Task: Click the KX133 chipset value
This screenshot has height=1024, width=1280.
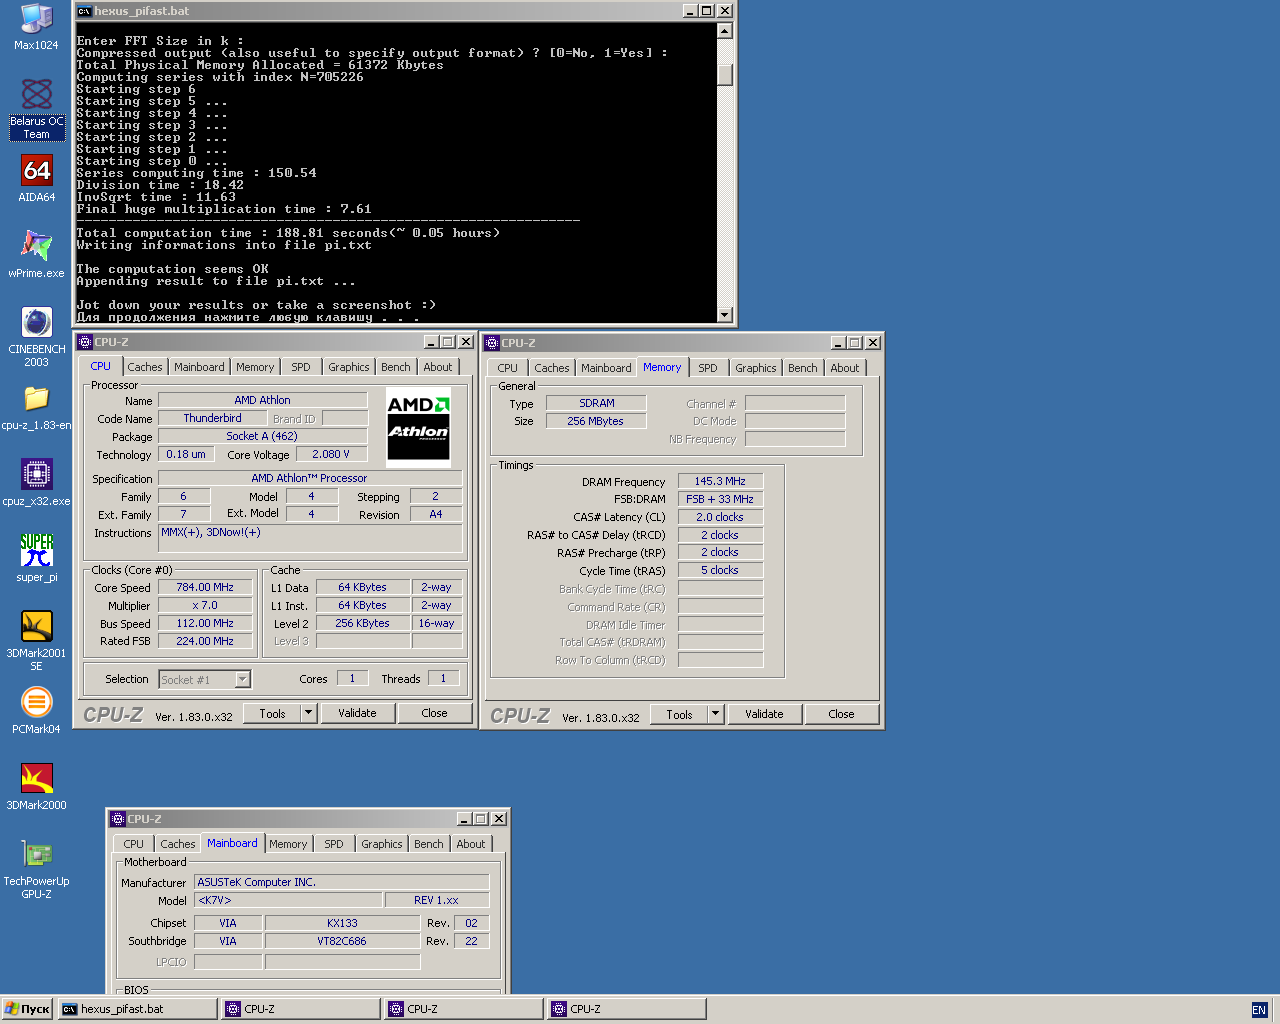Action: pos(342,924)
